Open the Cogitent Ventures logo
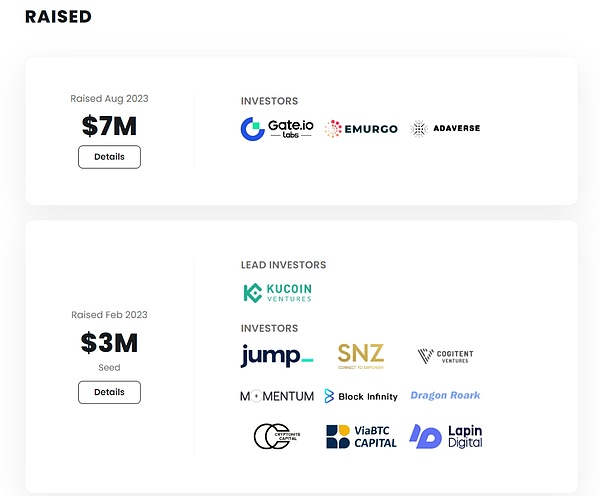Image resolution: width=600 pixels, height=496 pixels. pos(445,356)
